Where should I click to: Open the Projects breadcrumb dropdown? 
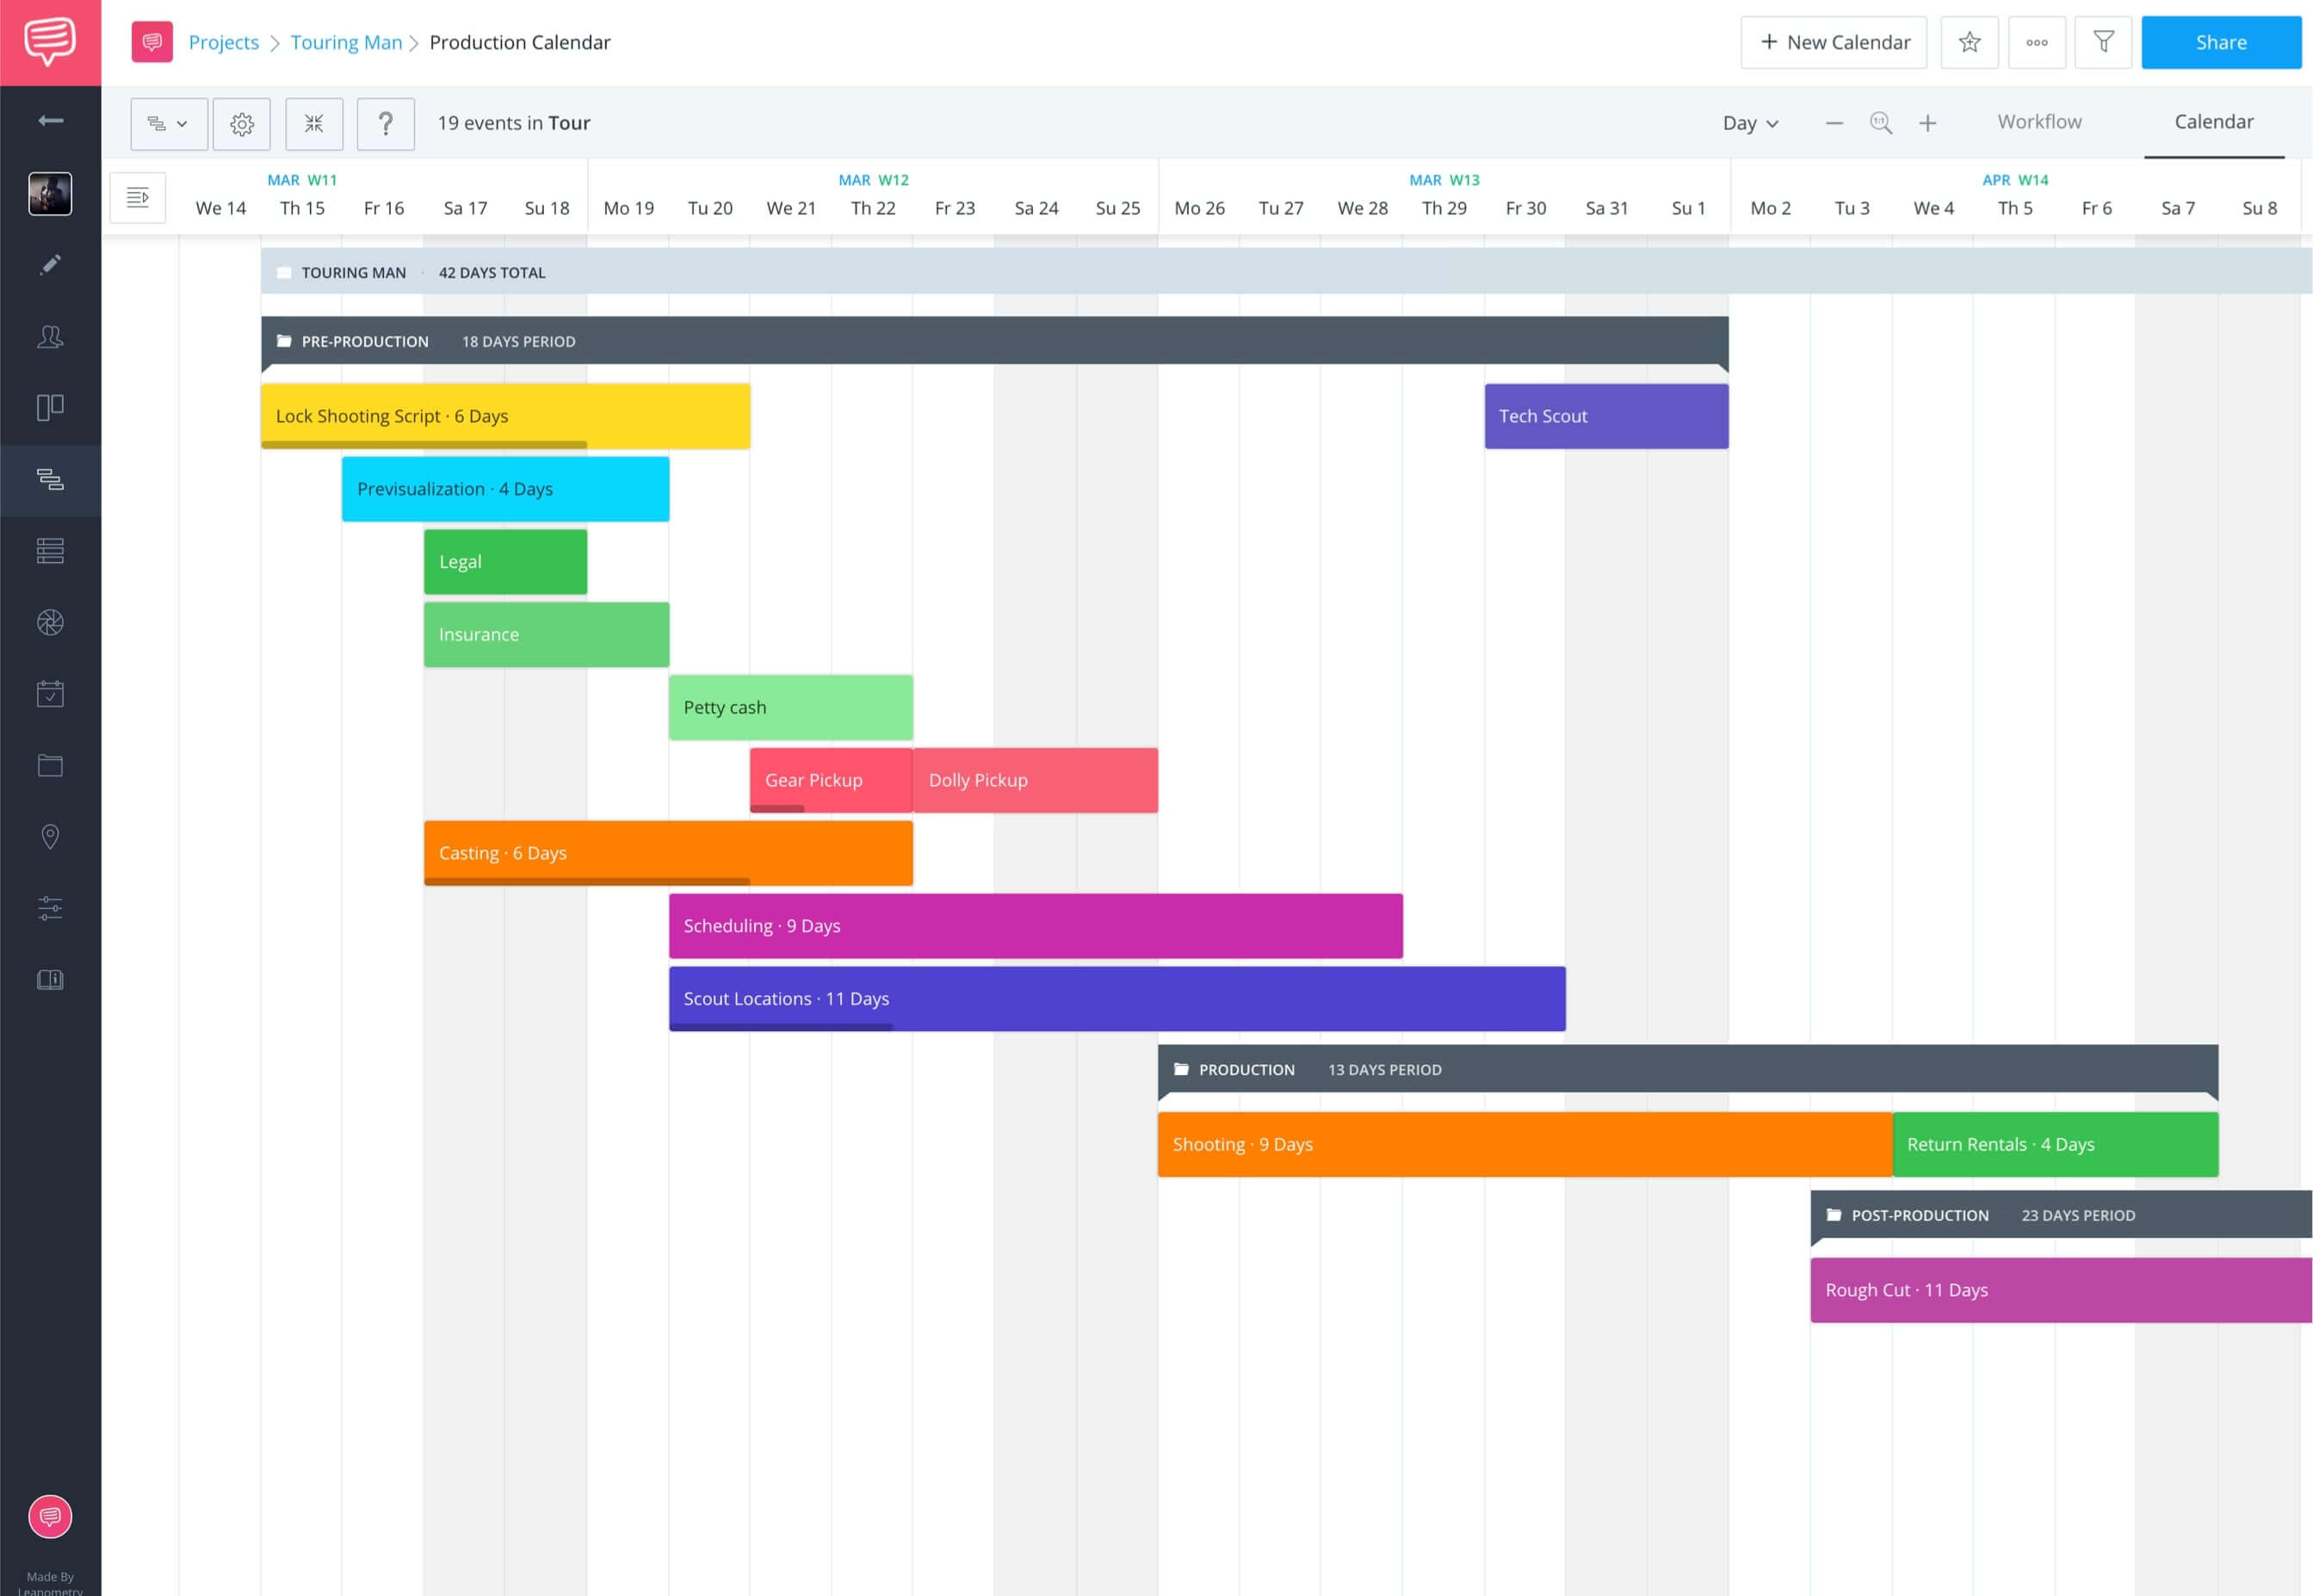click(225, 42)
